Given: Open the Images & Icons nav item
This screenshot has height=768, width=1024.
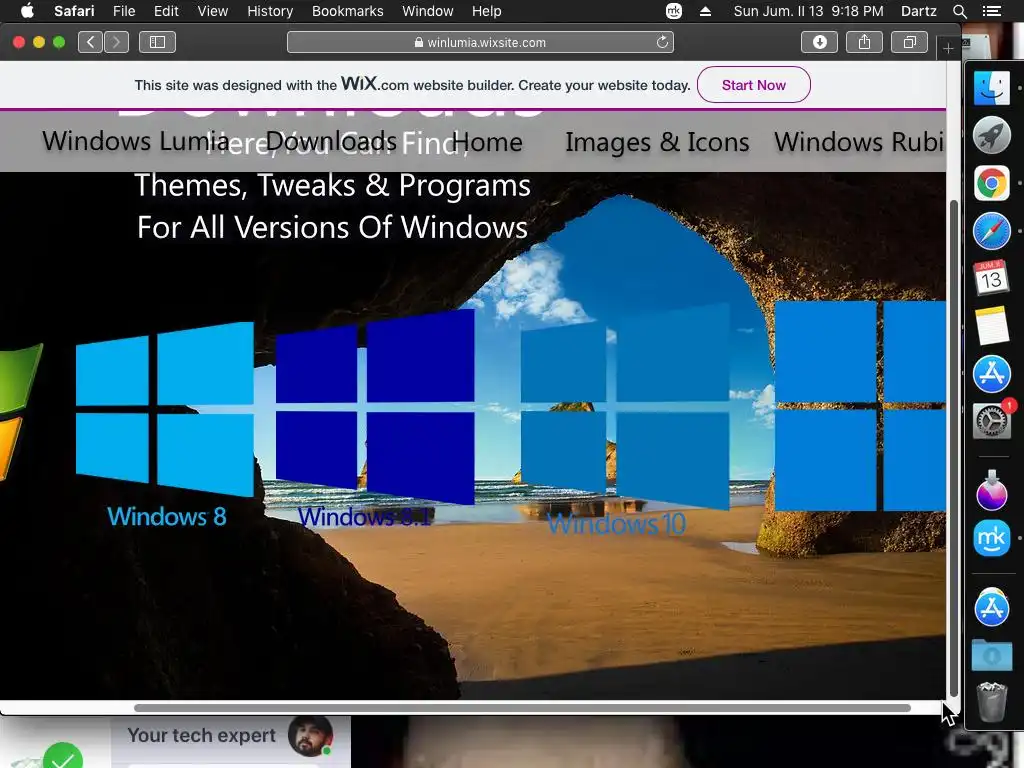Looking at the screenshot, I should coord(657,142).
